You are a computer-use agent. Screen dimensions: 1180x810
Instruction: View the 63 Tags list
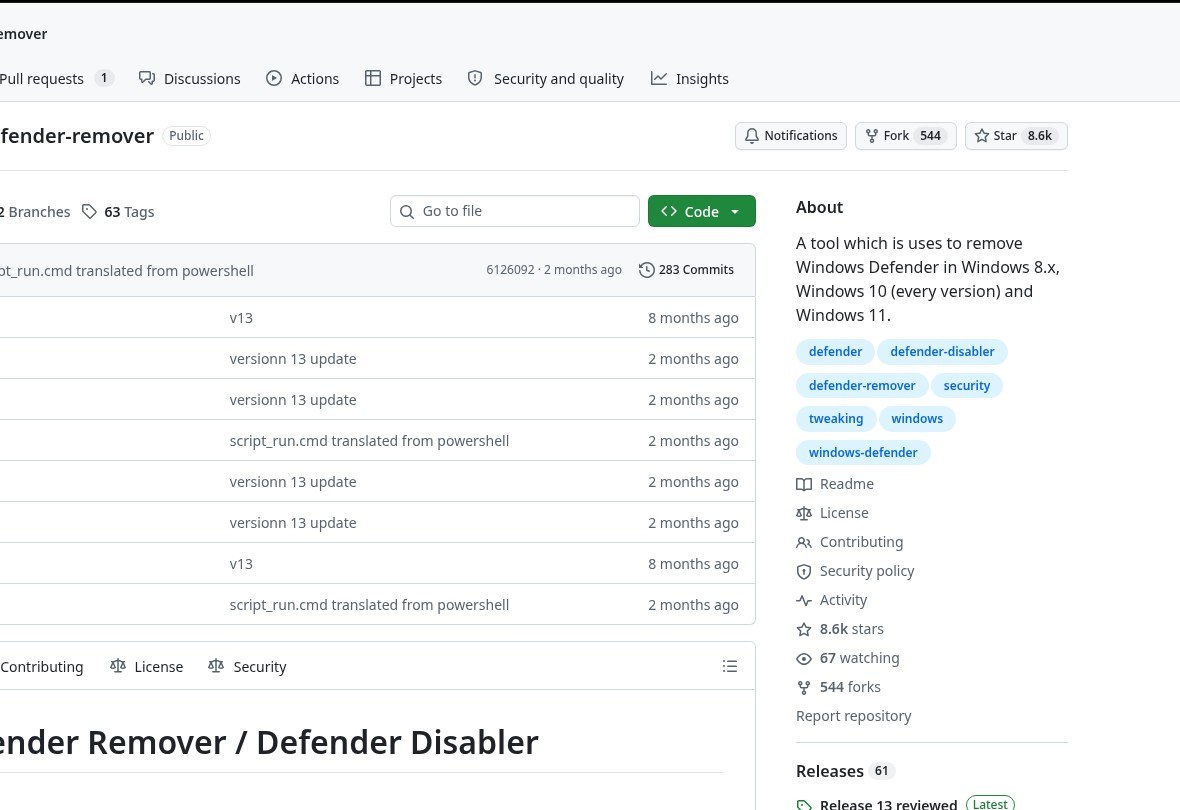(118, 212)
